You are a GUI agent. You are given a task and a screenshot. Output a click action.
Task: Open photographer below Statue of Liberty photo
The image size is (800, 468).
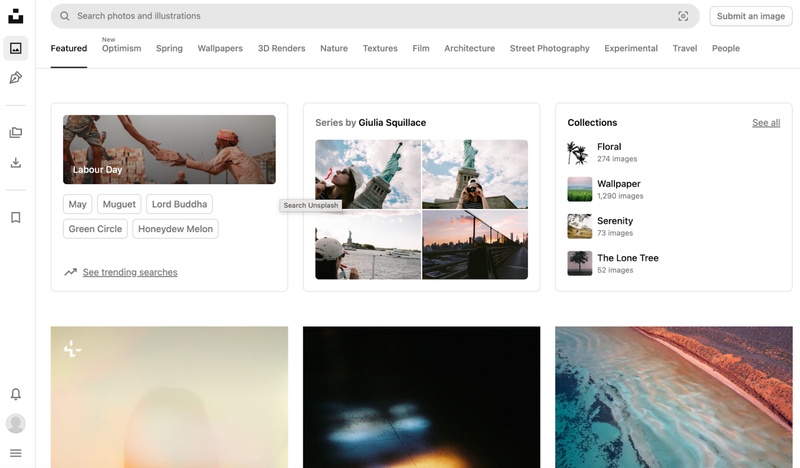tap(475, 175)
